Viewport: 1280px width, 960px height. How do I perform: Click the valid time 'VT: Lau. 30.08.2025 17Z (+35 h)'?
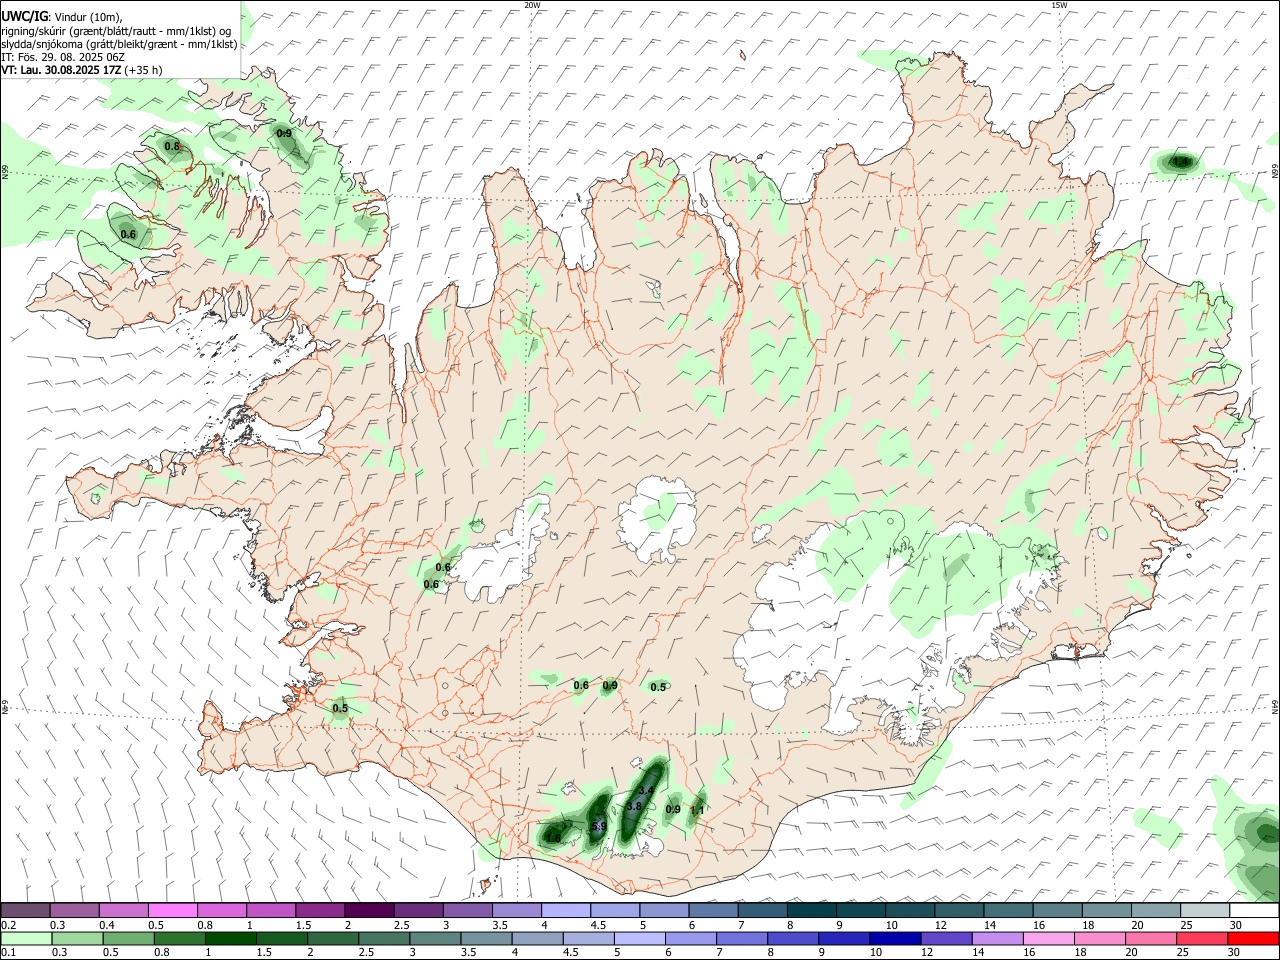click(82, 70)
